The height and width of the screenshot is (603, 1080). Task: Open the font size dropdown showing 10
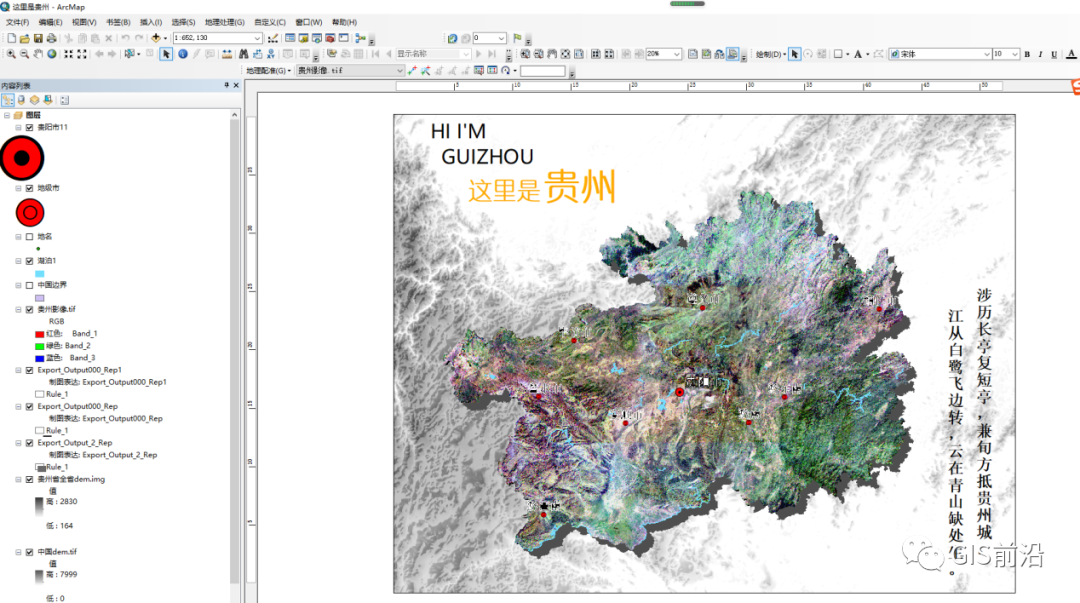pyautogui.click(x=1015, y=54)
